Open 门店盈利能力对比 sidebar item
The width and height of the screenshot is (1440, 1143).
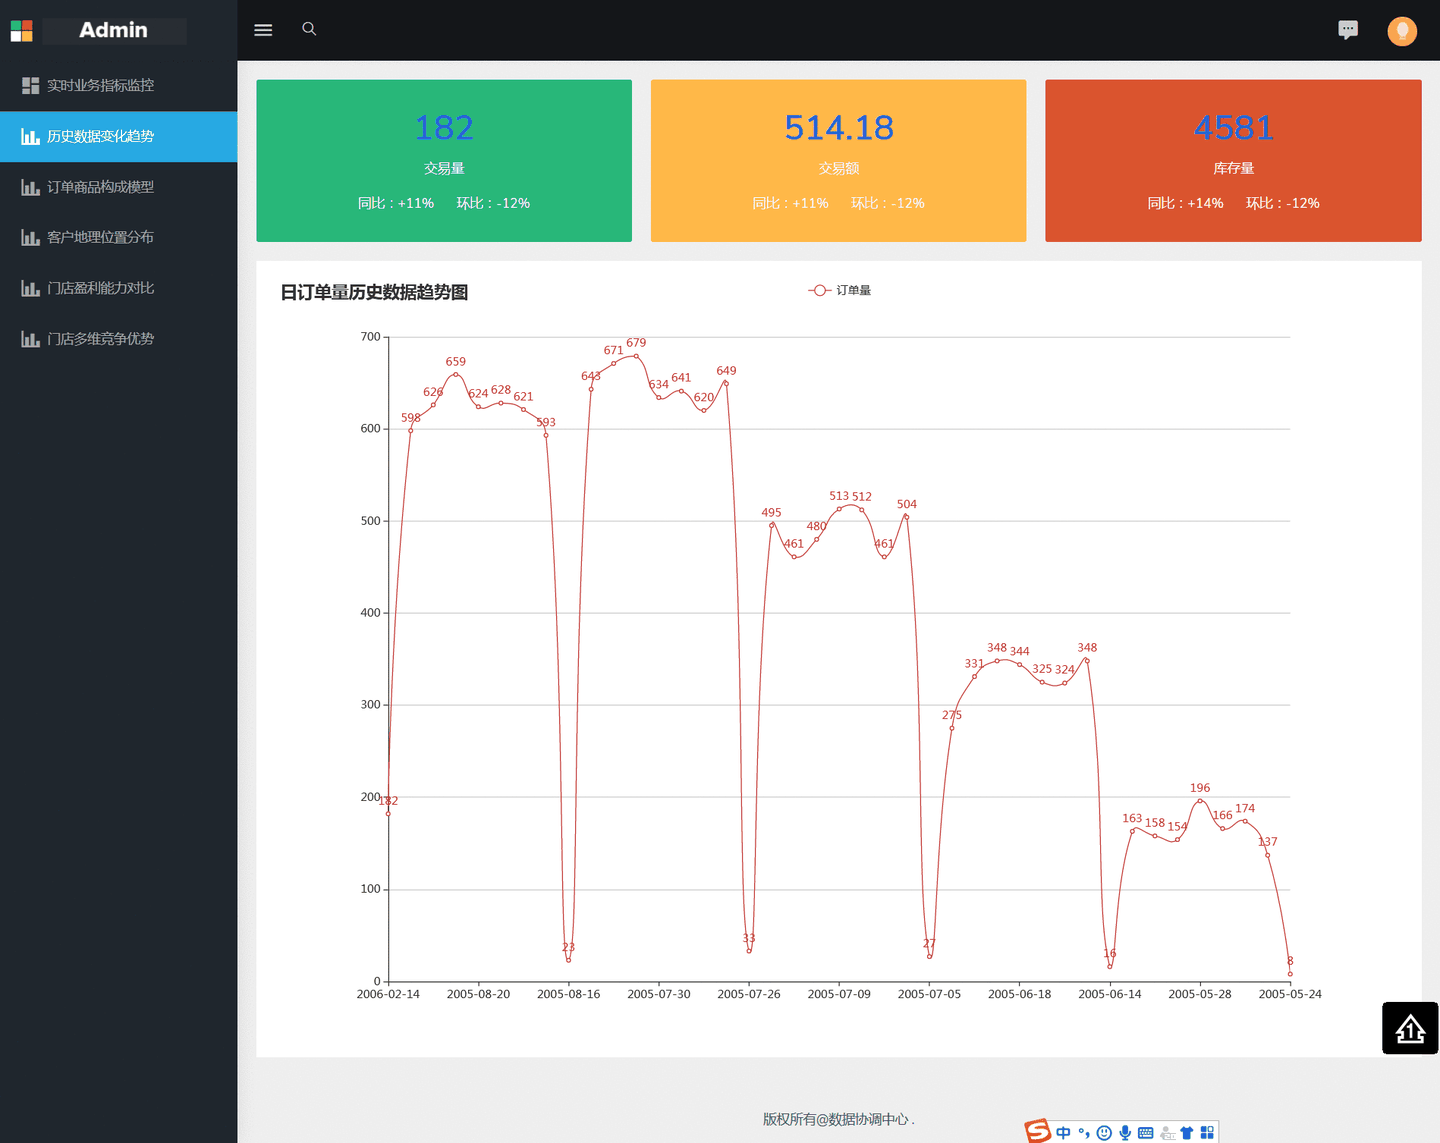118,288
